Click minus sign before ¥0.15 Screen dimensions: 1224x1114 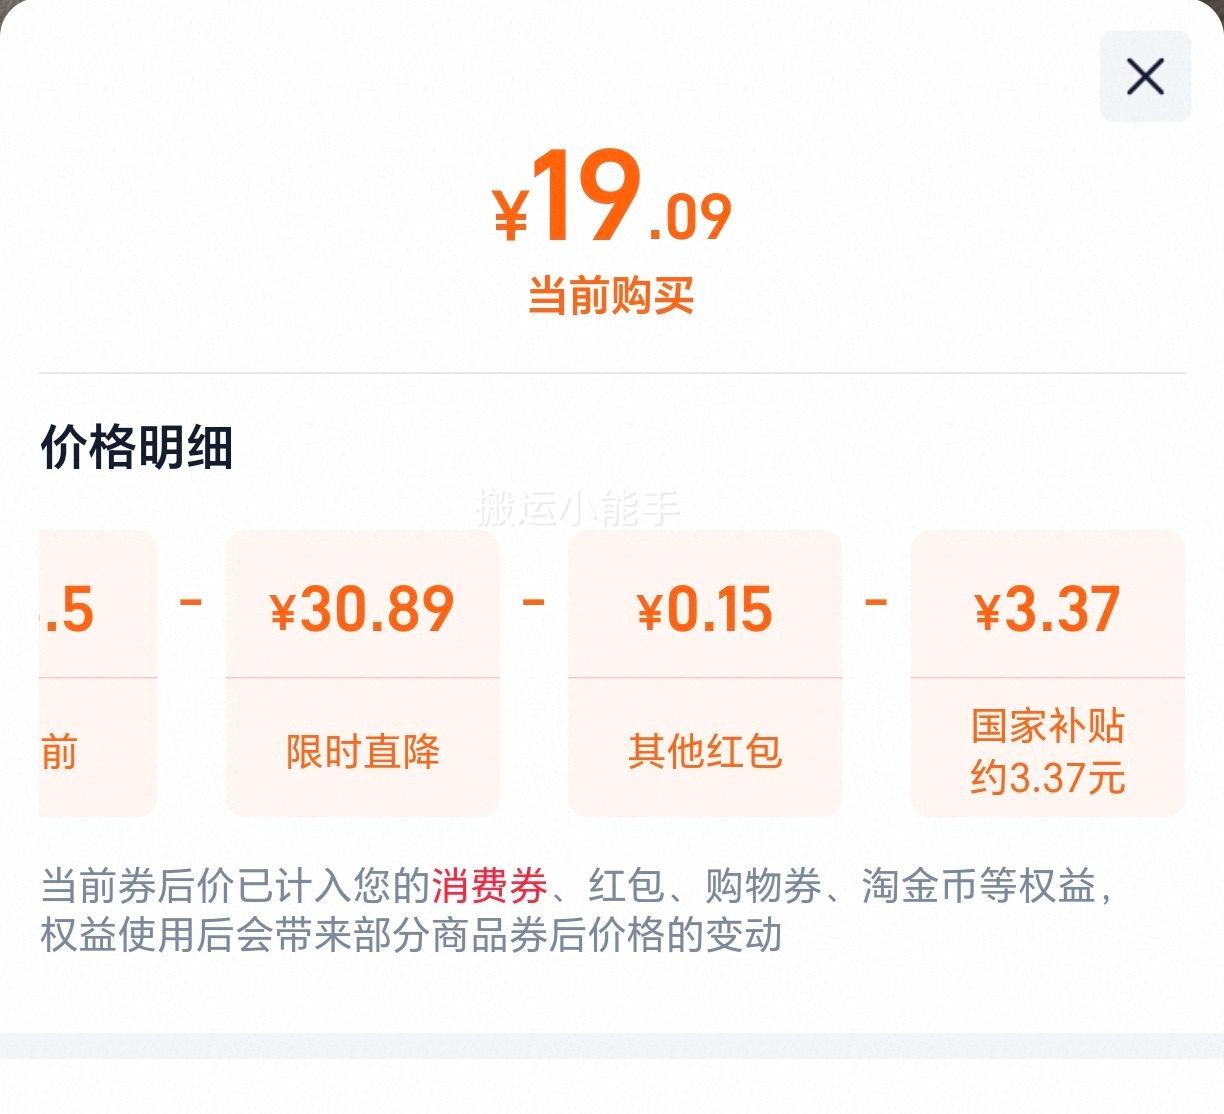[534, 602]
